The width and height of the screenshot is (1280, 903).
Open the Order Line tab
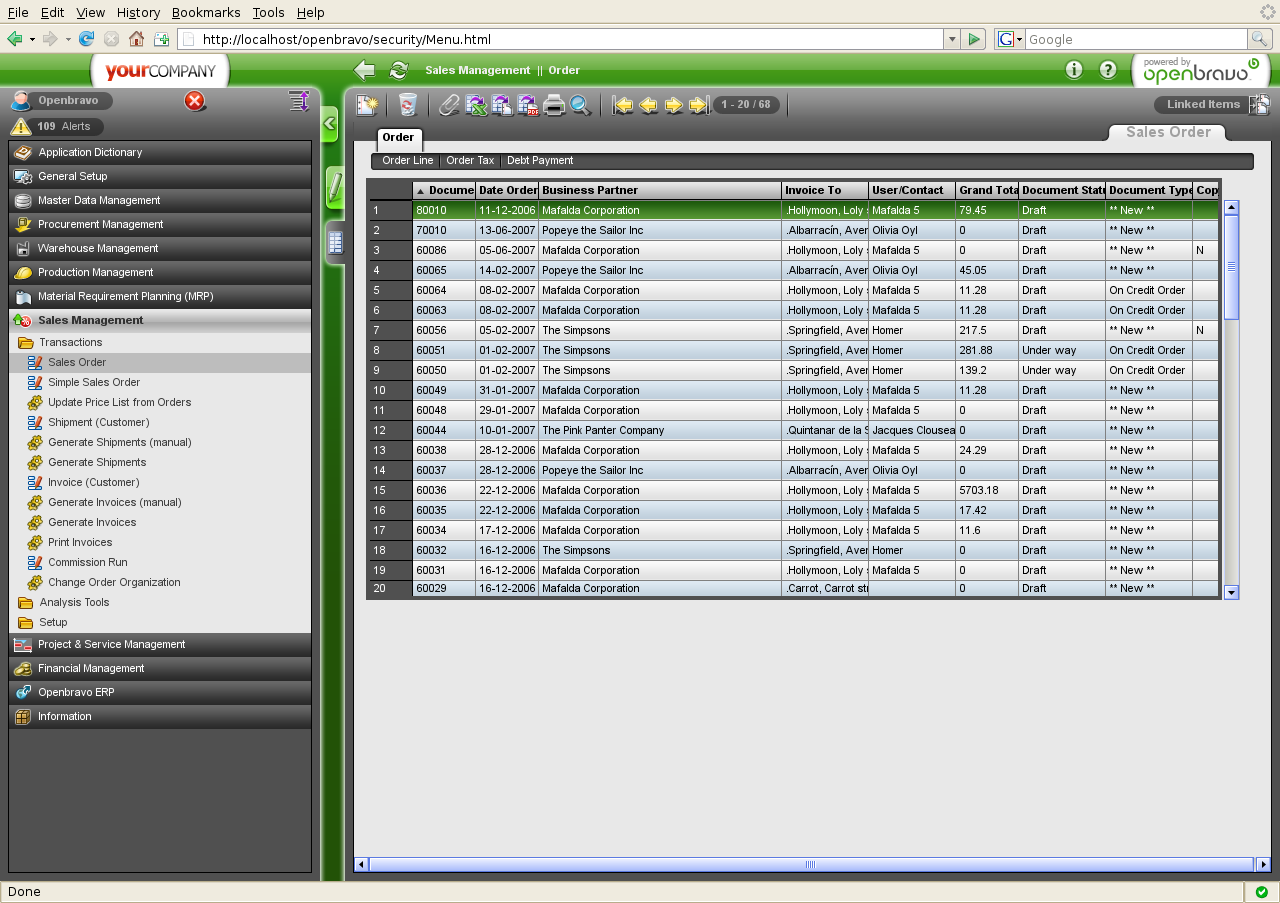pos(407,160)
